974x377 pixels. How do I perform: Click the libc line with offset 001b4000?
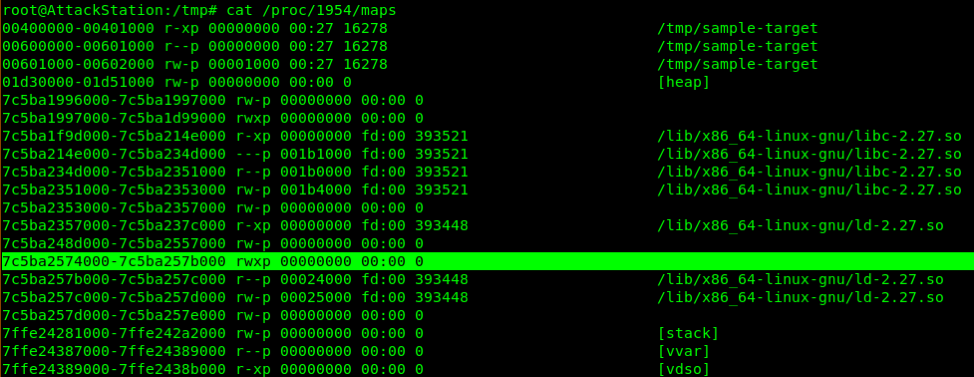click(481, 189)
